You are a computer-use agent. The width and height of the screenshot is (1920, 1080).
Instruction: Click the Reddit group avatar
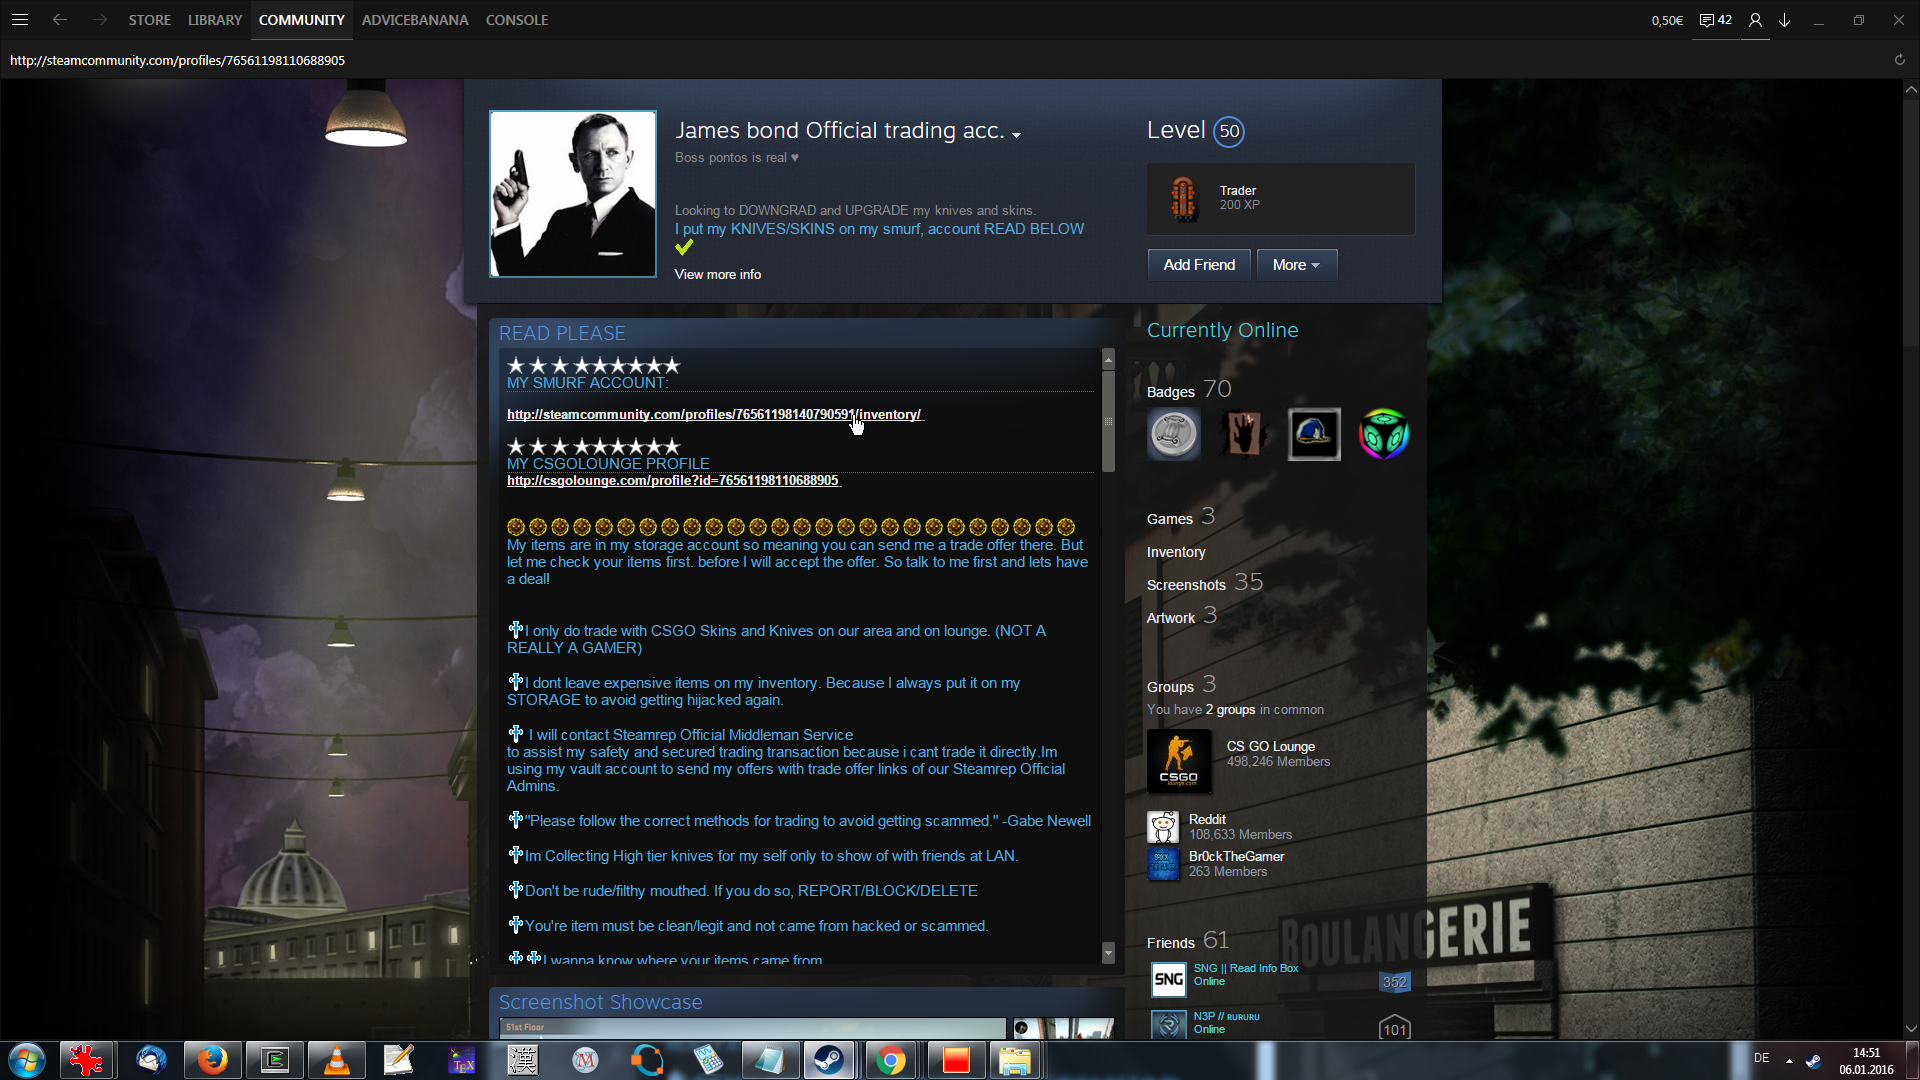1163,827
